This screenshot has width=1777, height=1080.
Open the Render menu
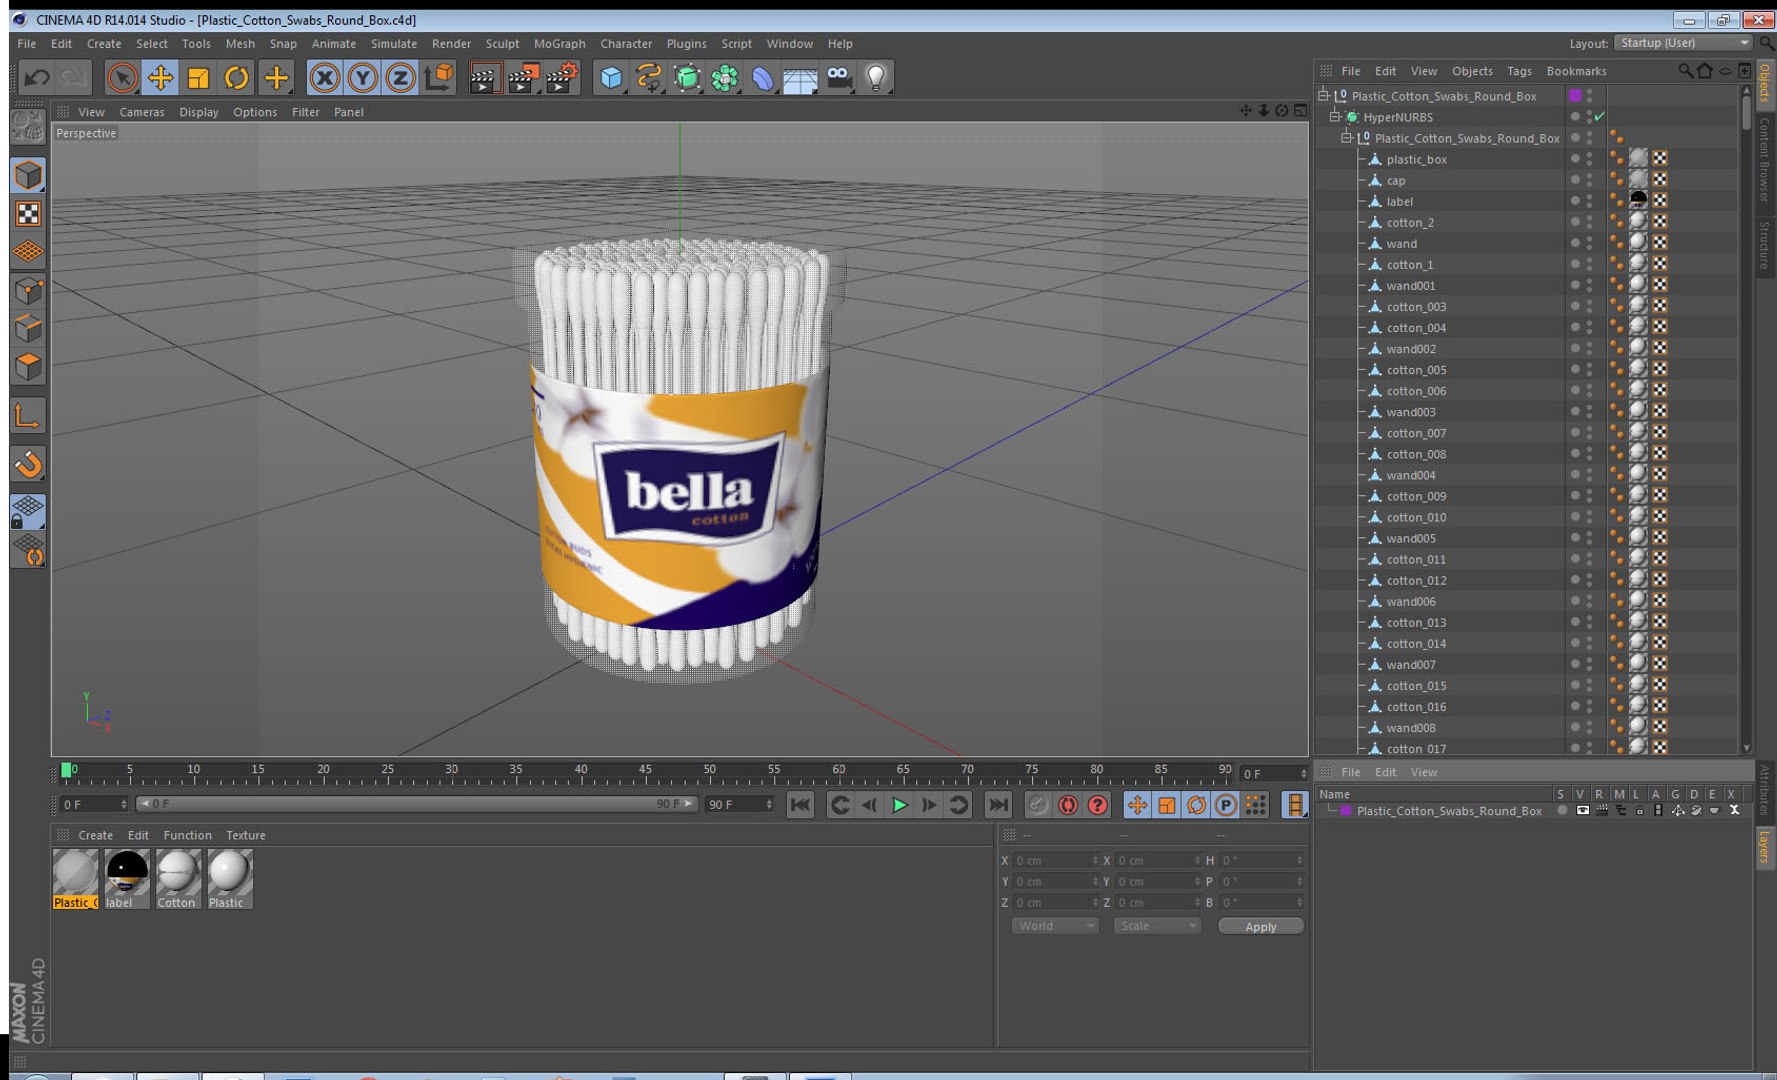click(x=451, y=43)
